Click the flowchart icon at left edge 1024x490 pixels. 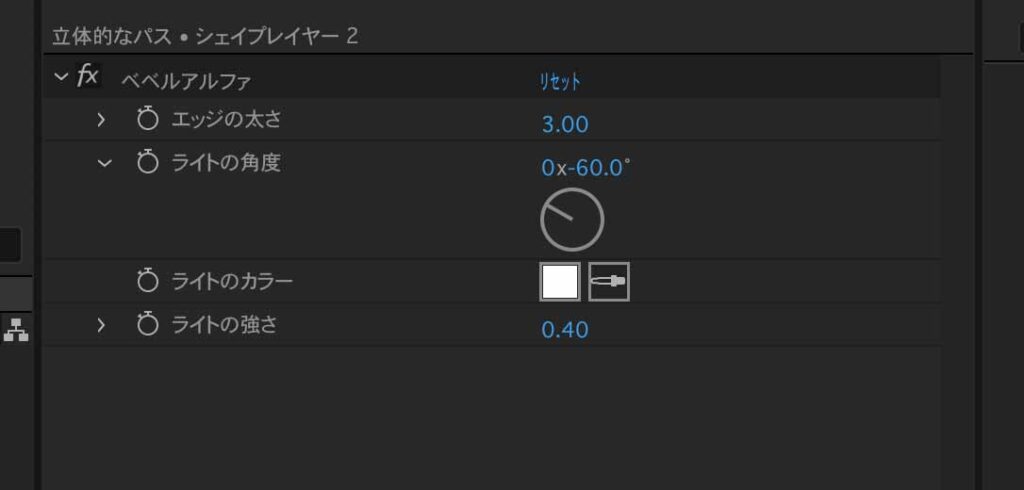[x=16, y=329]
